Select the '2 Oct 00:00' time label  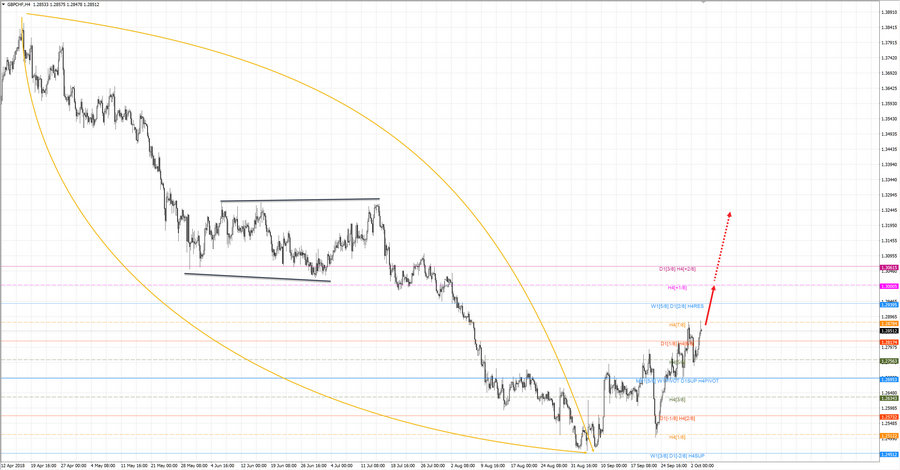(x=703, y=466)
